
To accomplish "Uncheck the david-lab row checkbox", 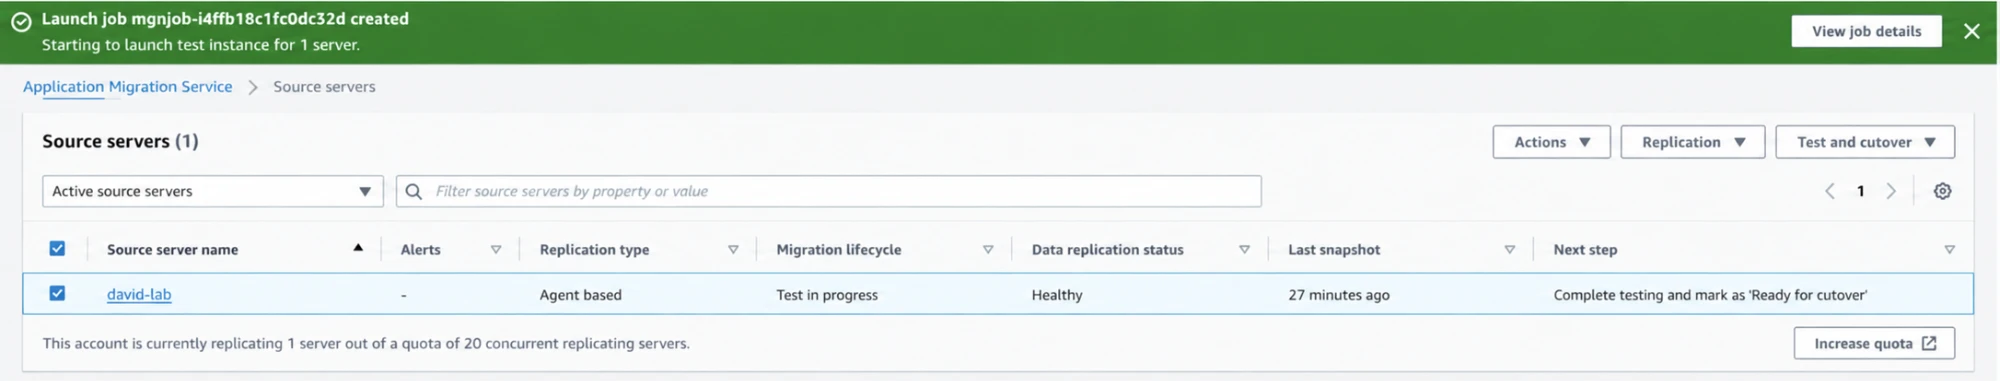I will 57,293.
